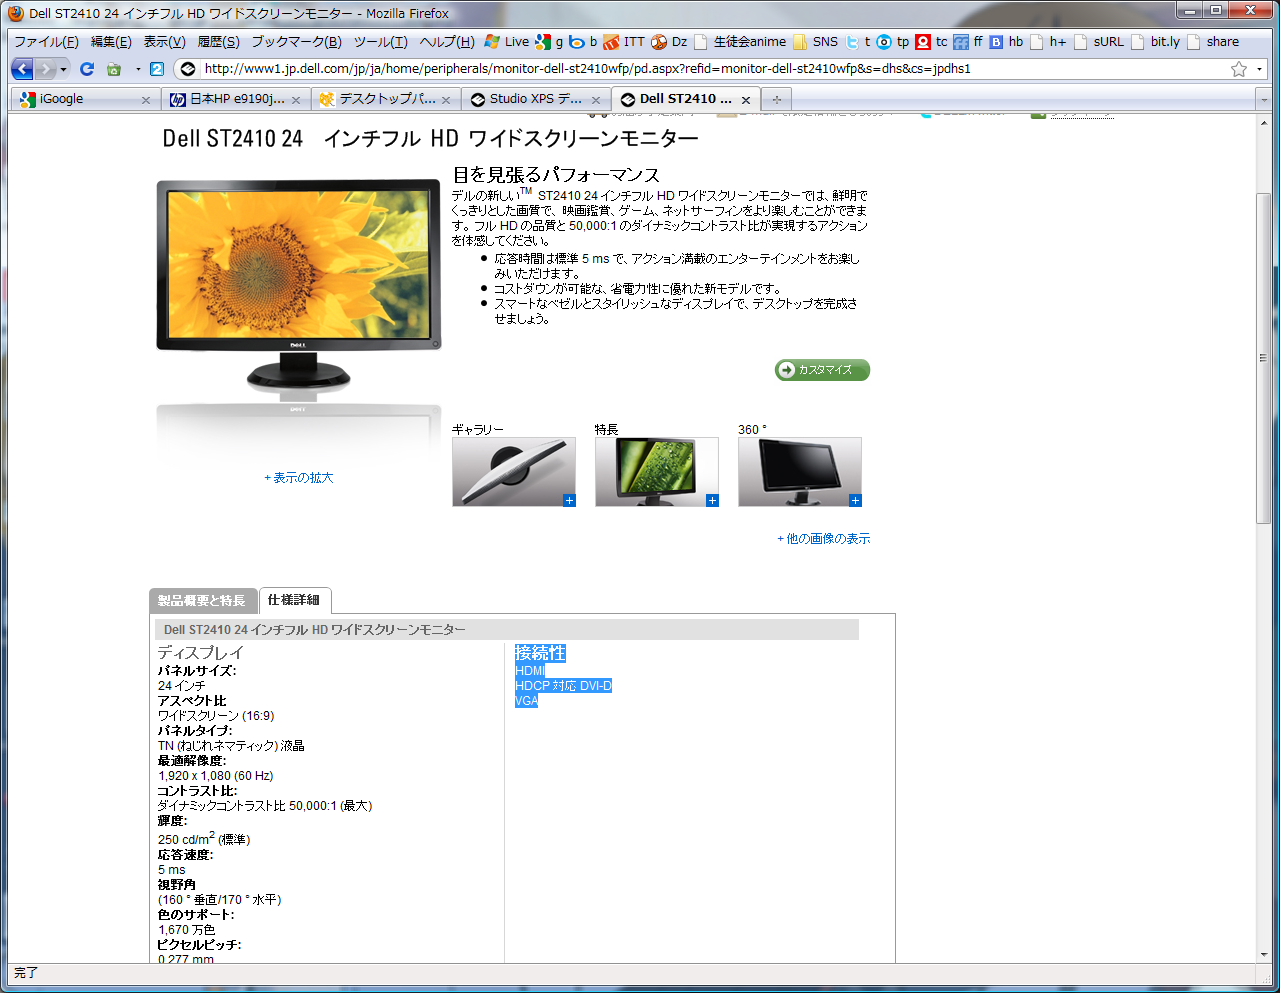Open the 'h+' bookmark

point(1048,42)
